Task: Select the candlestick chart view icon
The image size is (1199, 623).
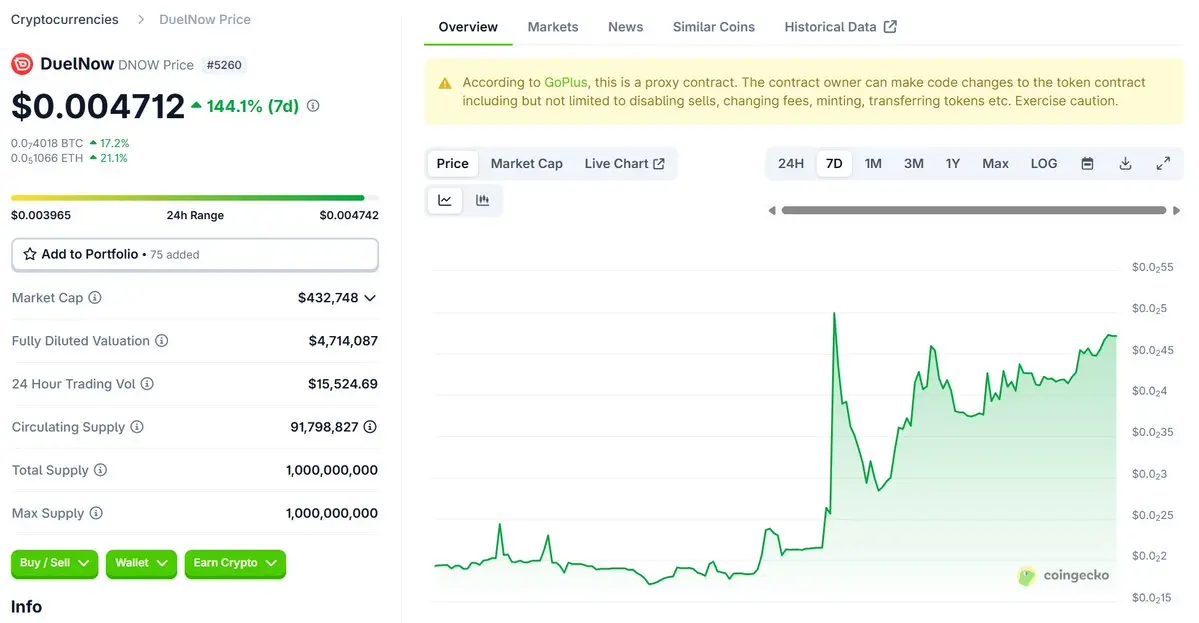Action: coord(483,200)
